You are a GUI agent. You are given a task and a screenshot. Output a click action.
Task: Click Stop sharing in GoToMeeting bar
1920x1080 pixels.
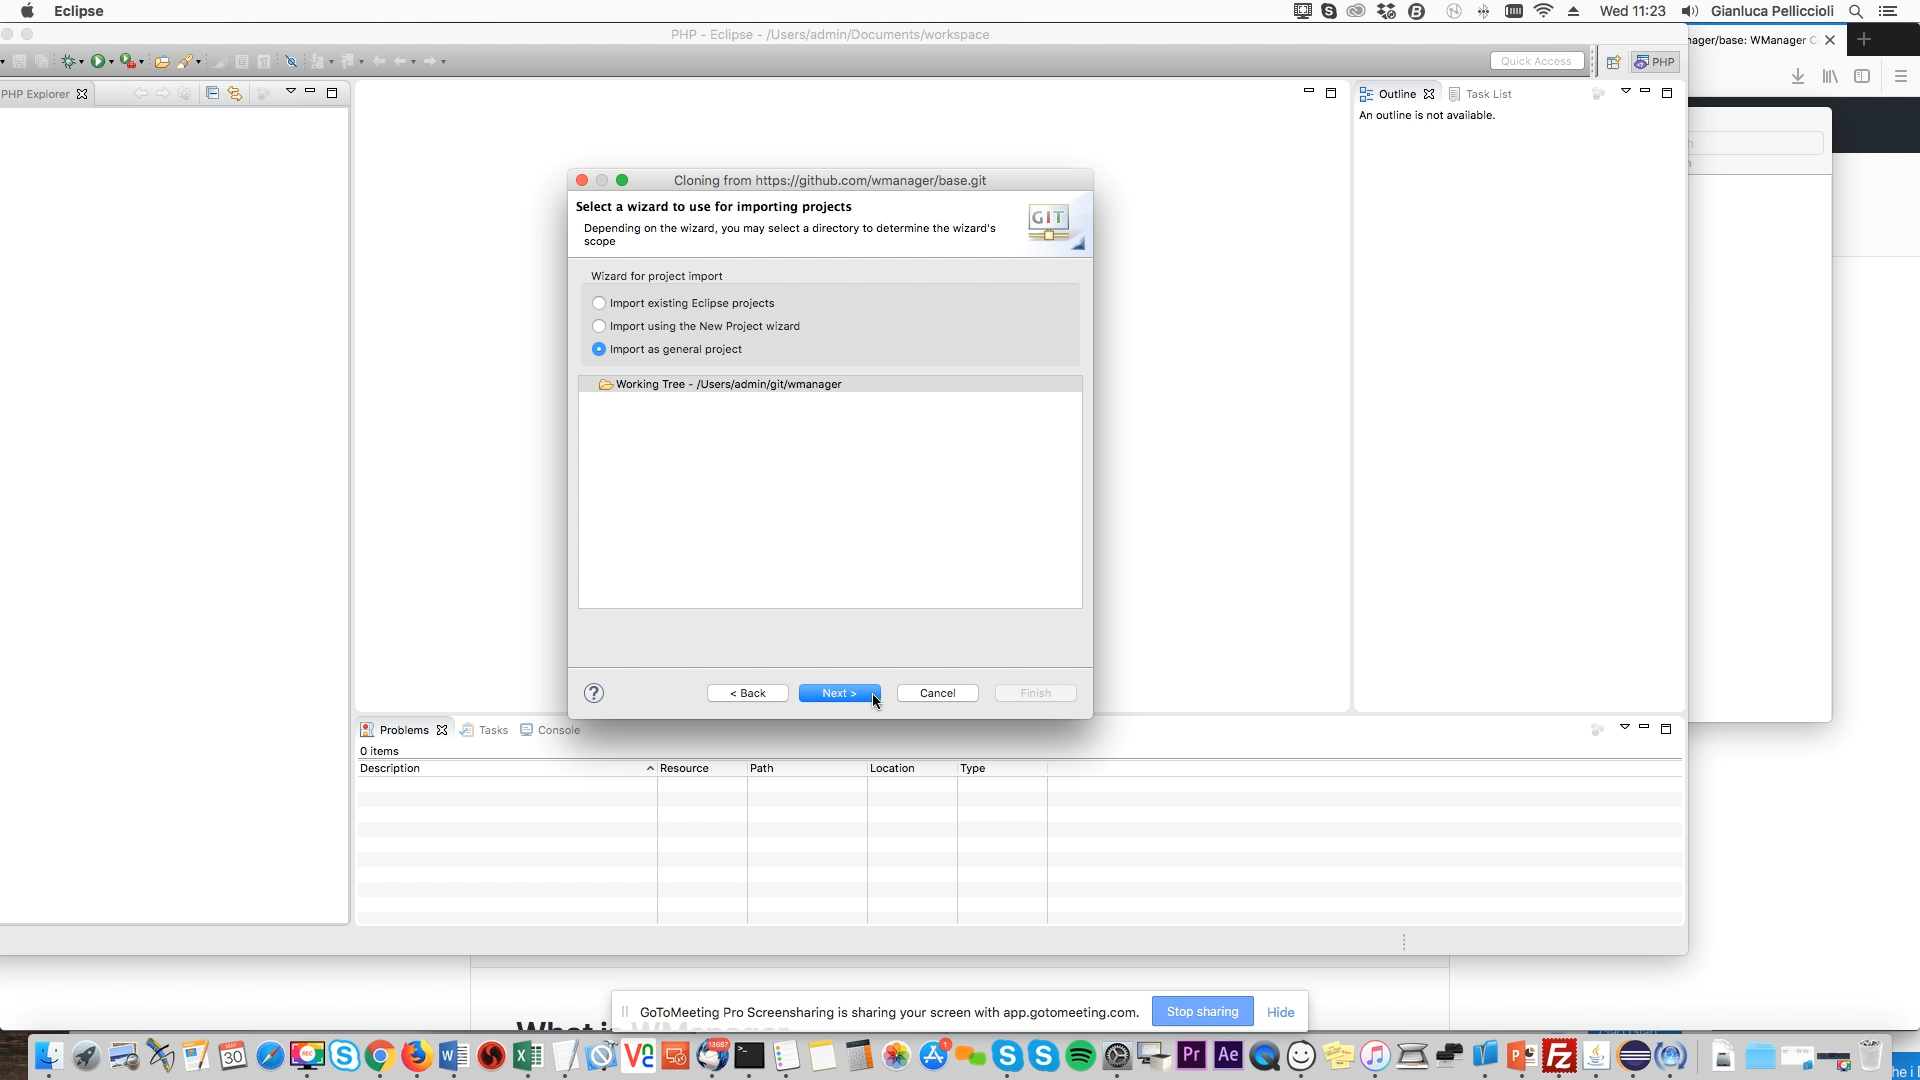tap(1202, 1011)
